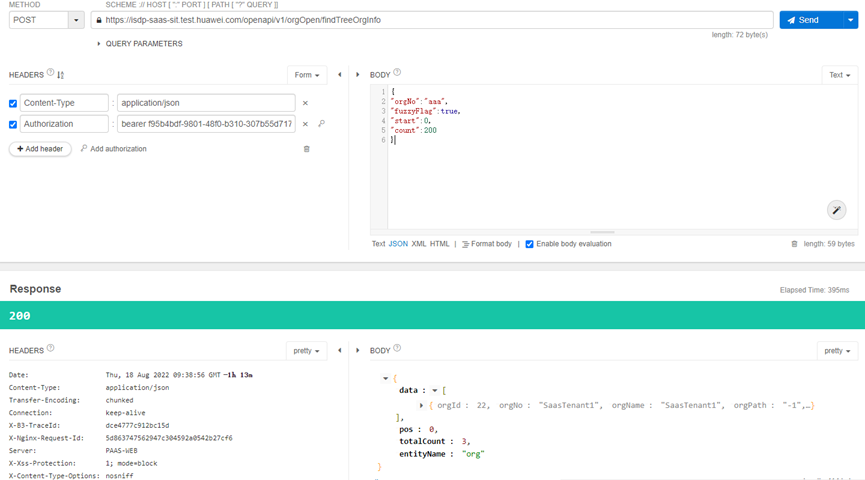Select the JSON body format tab

[398, 244]
